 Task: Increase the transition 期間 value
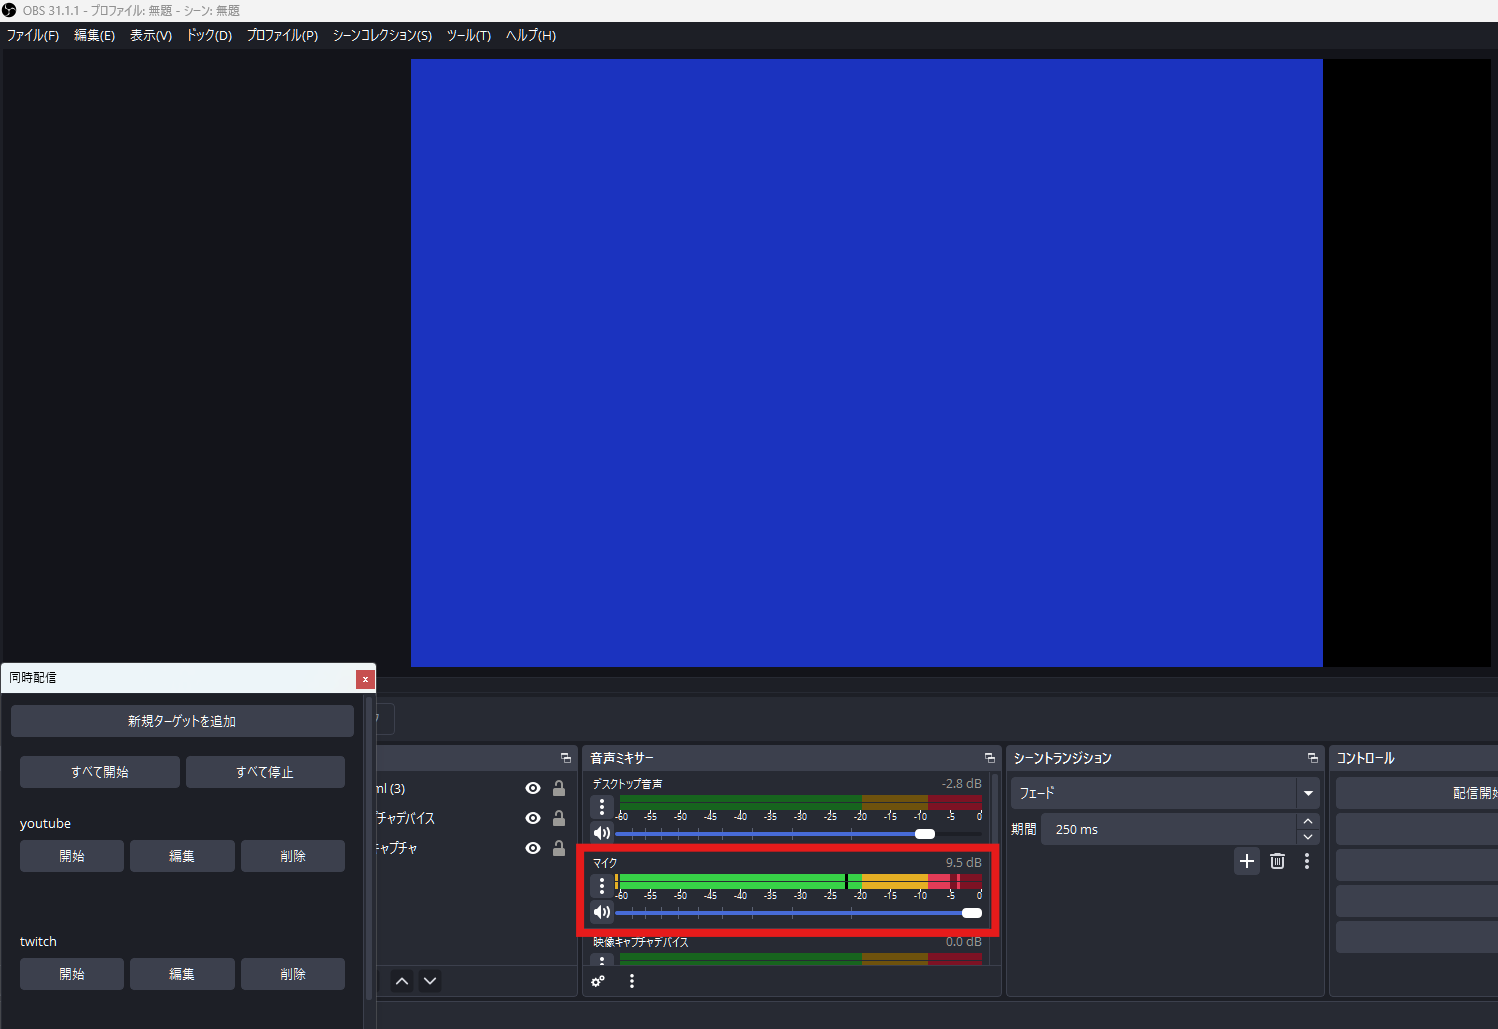(1308, 821)
